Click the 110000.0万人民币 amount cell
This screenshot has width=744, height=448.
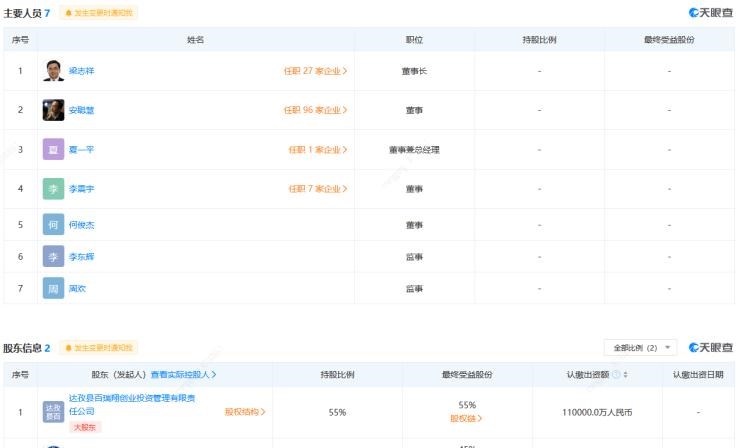coord(597,412)
